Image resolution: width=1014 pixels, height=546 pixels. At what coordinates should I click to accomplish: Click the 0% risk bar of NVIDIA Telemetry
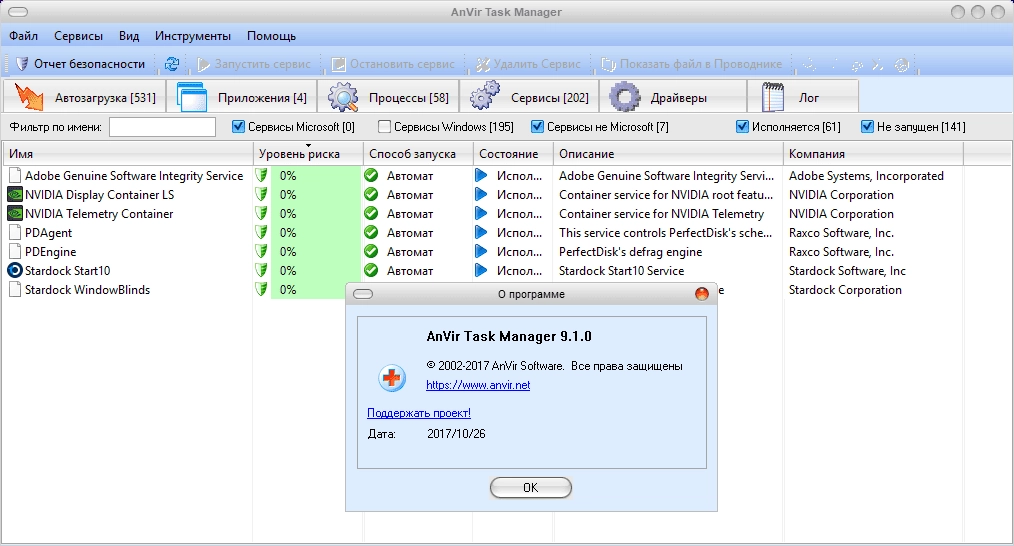(316, 213)
